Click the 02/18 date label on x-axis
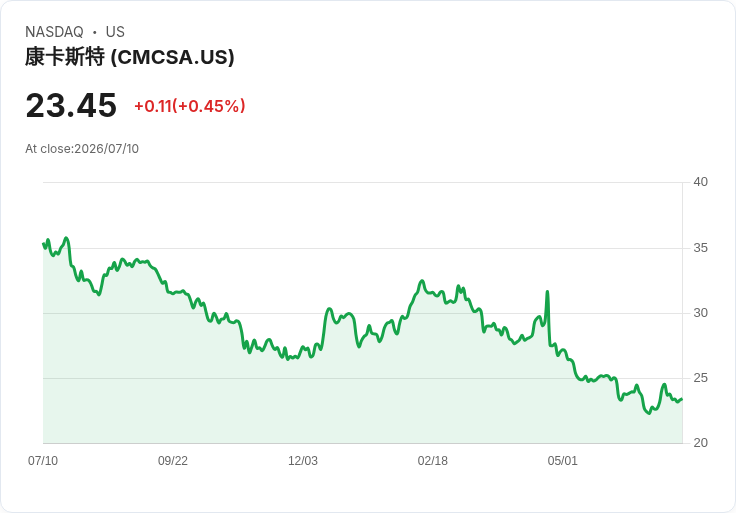This screenshot has height=513, width=736. pyautogui.click(x=432, y=460)
